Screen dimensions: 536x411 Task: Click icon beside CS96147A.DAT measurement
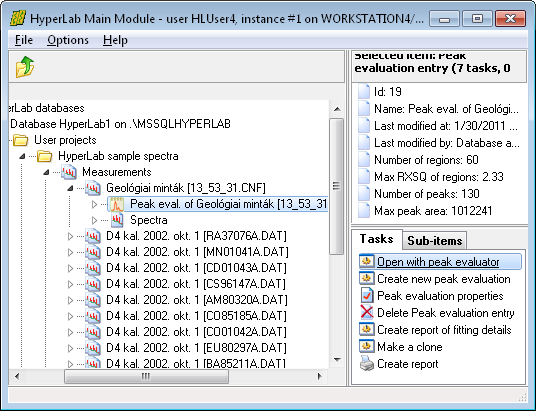(93, 284)
